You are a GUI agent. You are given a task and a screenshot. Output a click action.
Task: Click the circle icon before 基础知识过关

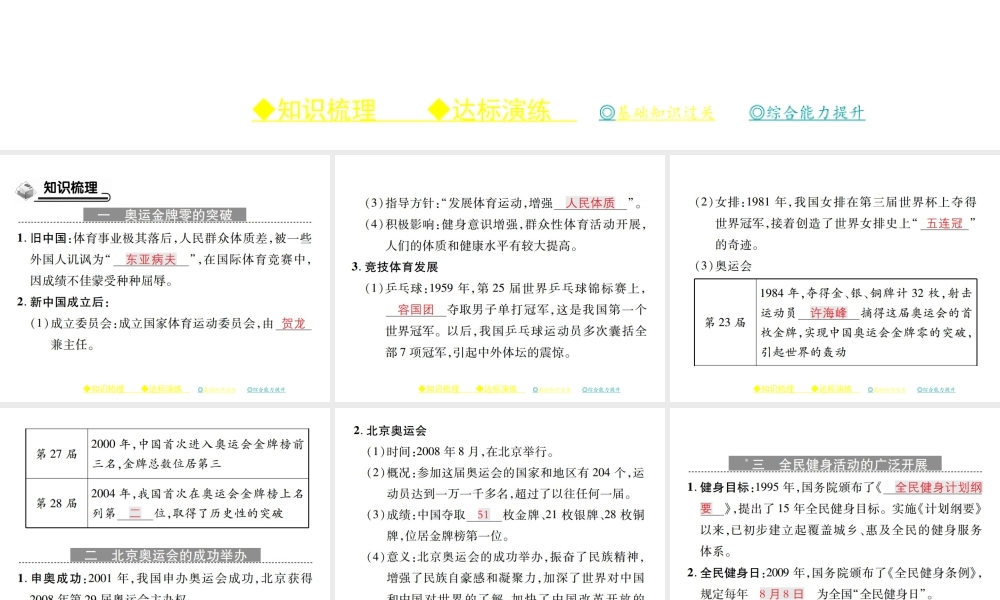(607, 113)
